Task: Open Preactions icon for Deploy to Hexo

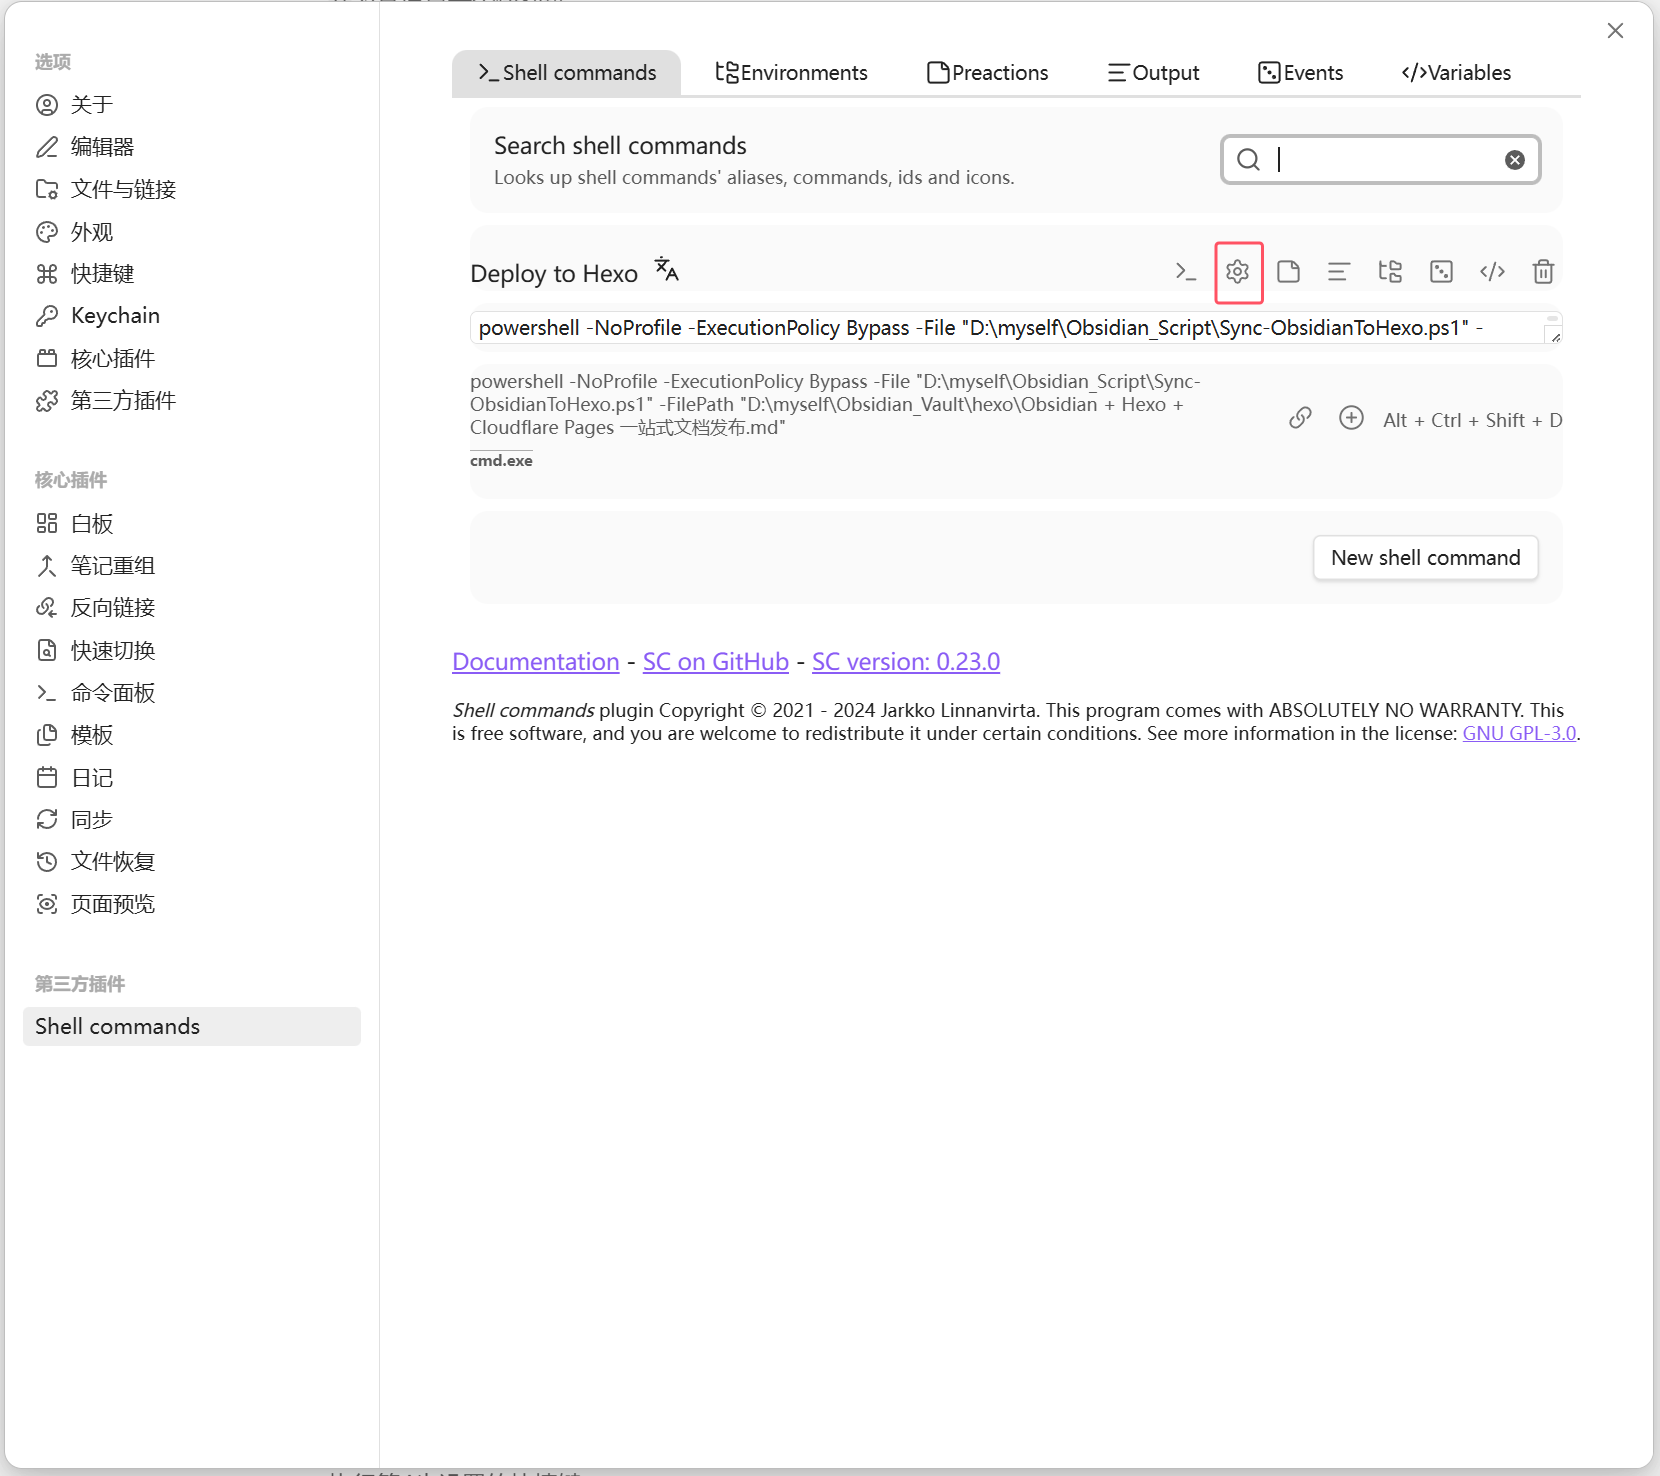Action: point(1289,272)
